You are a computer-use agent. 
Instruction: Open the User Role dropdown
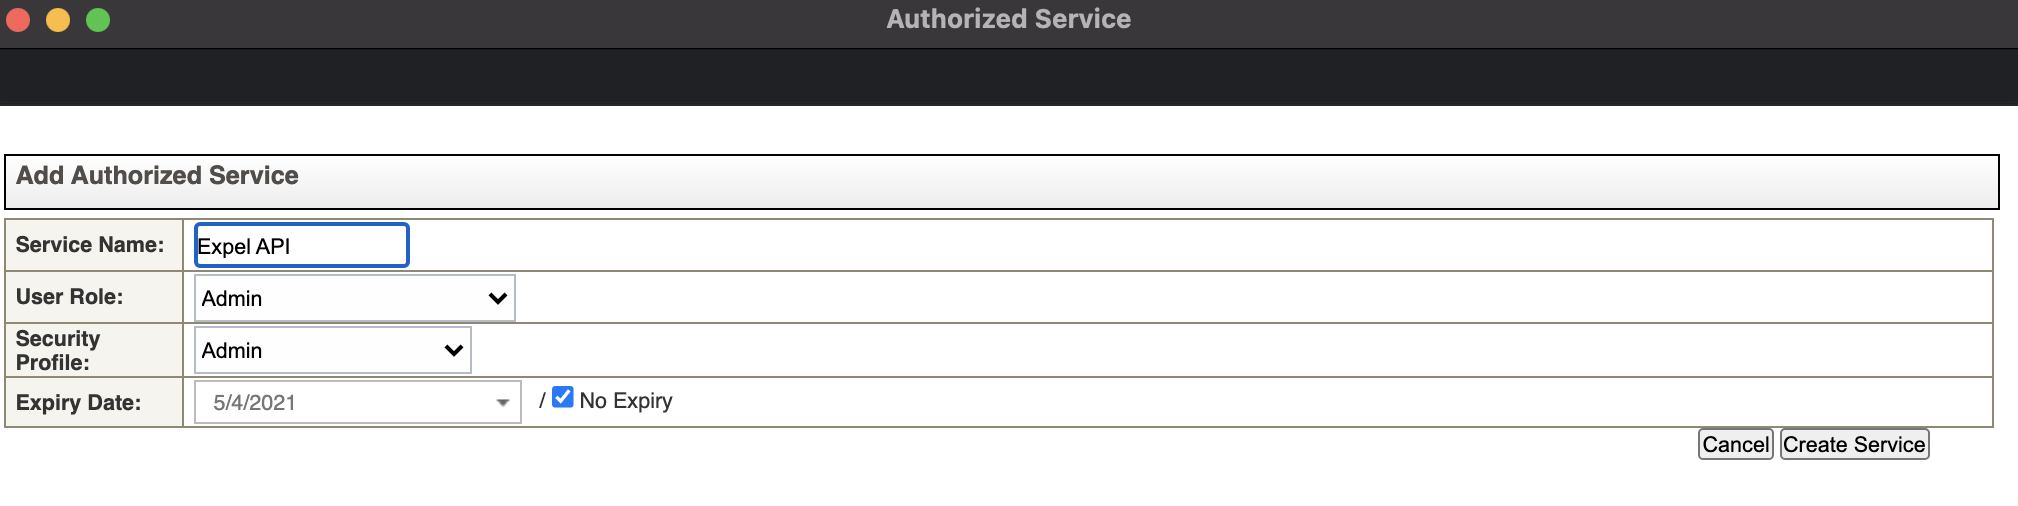click(x=354, y=298)
